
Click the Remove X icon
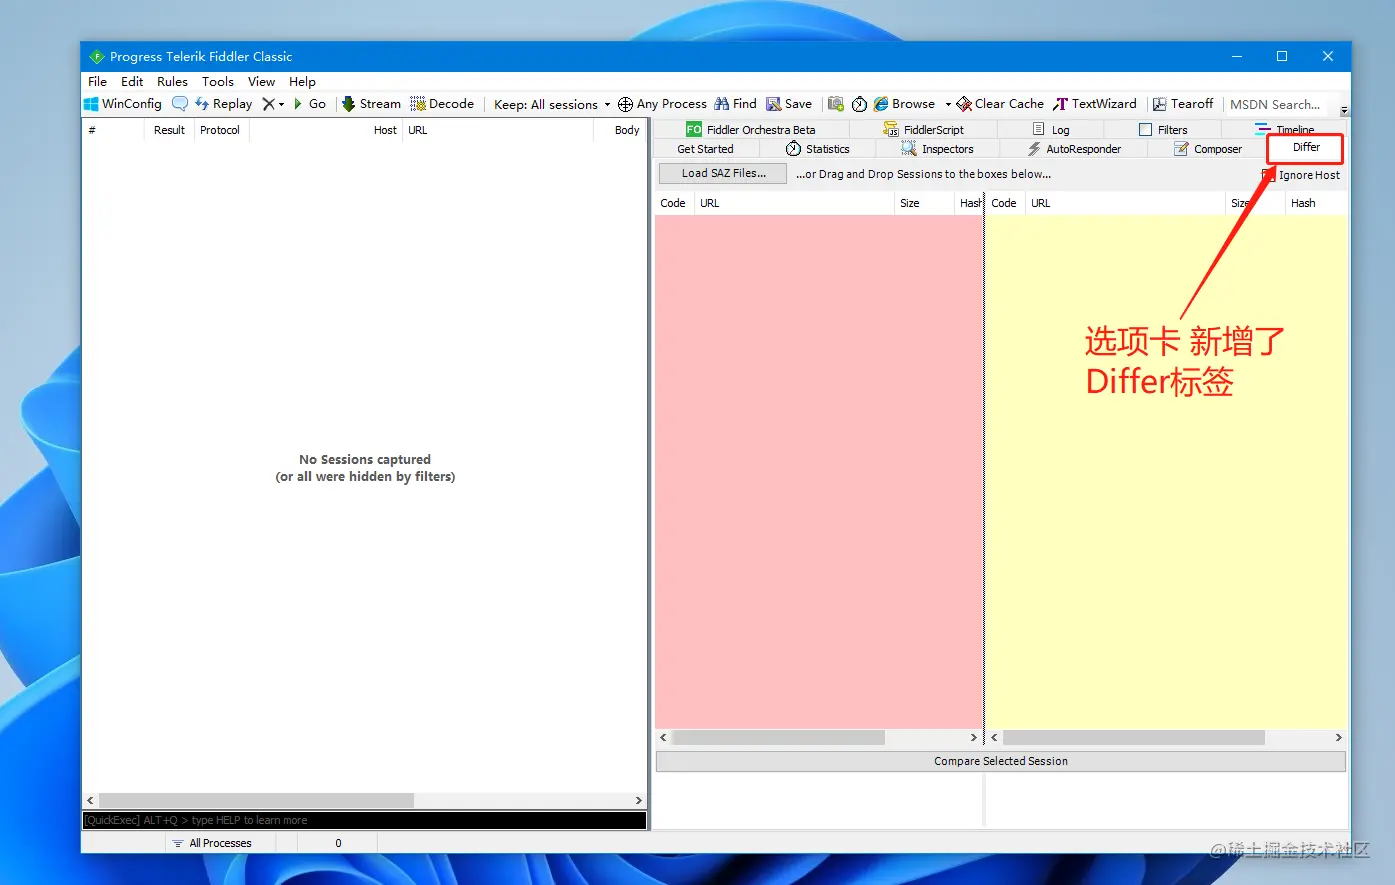coord(268,104)
